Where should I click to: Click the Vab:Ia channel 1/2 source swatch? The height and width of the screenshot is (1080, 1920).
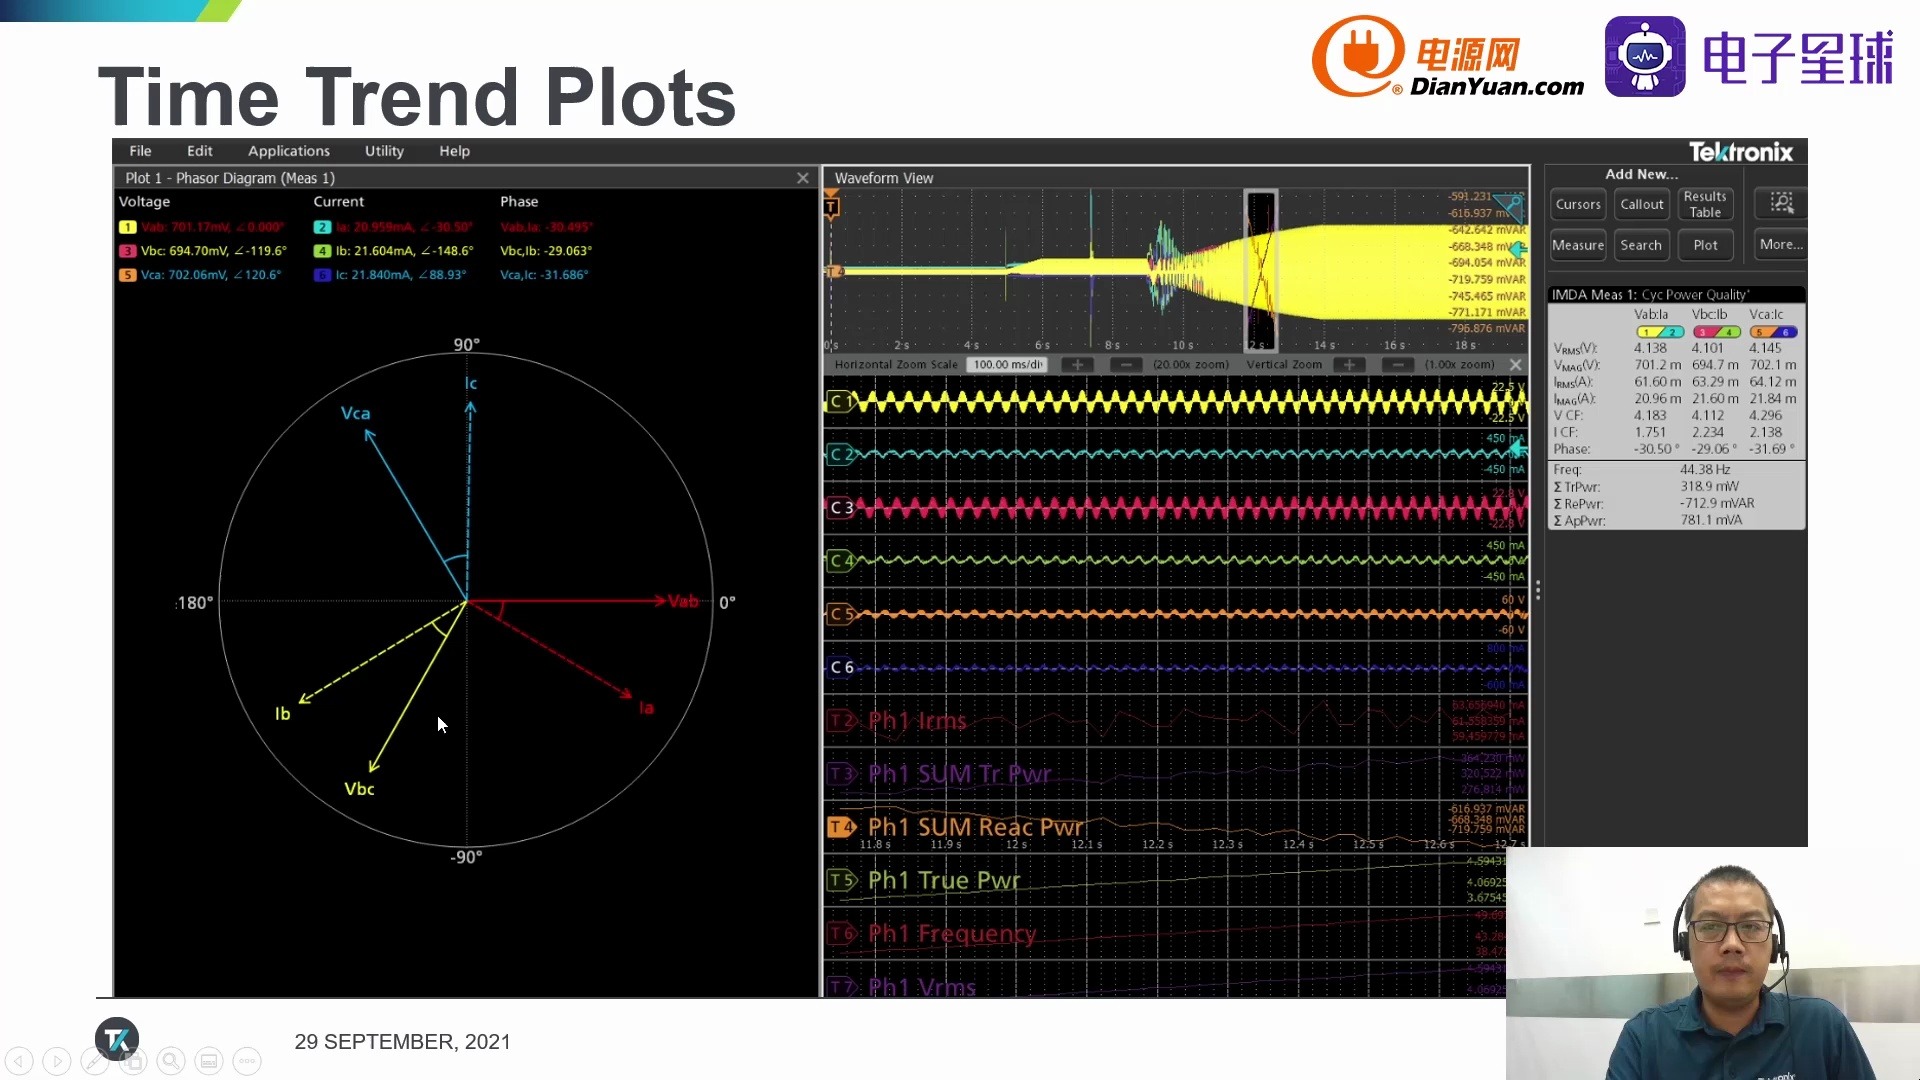click(x=1660, y=332)
